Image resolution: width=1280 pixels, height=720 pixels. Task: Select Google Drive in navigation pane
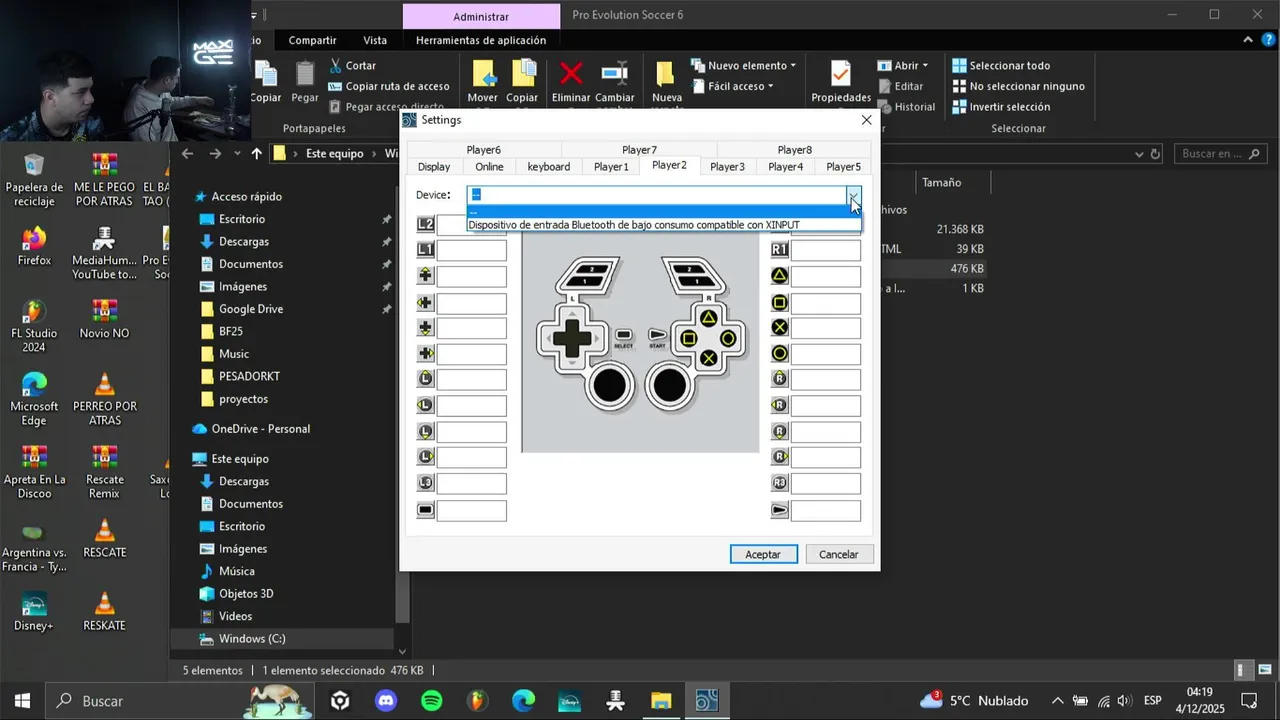pyautogui.click(x=251, y=309)
